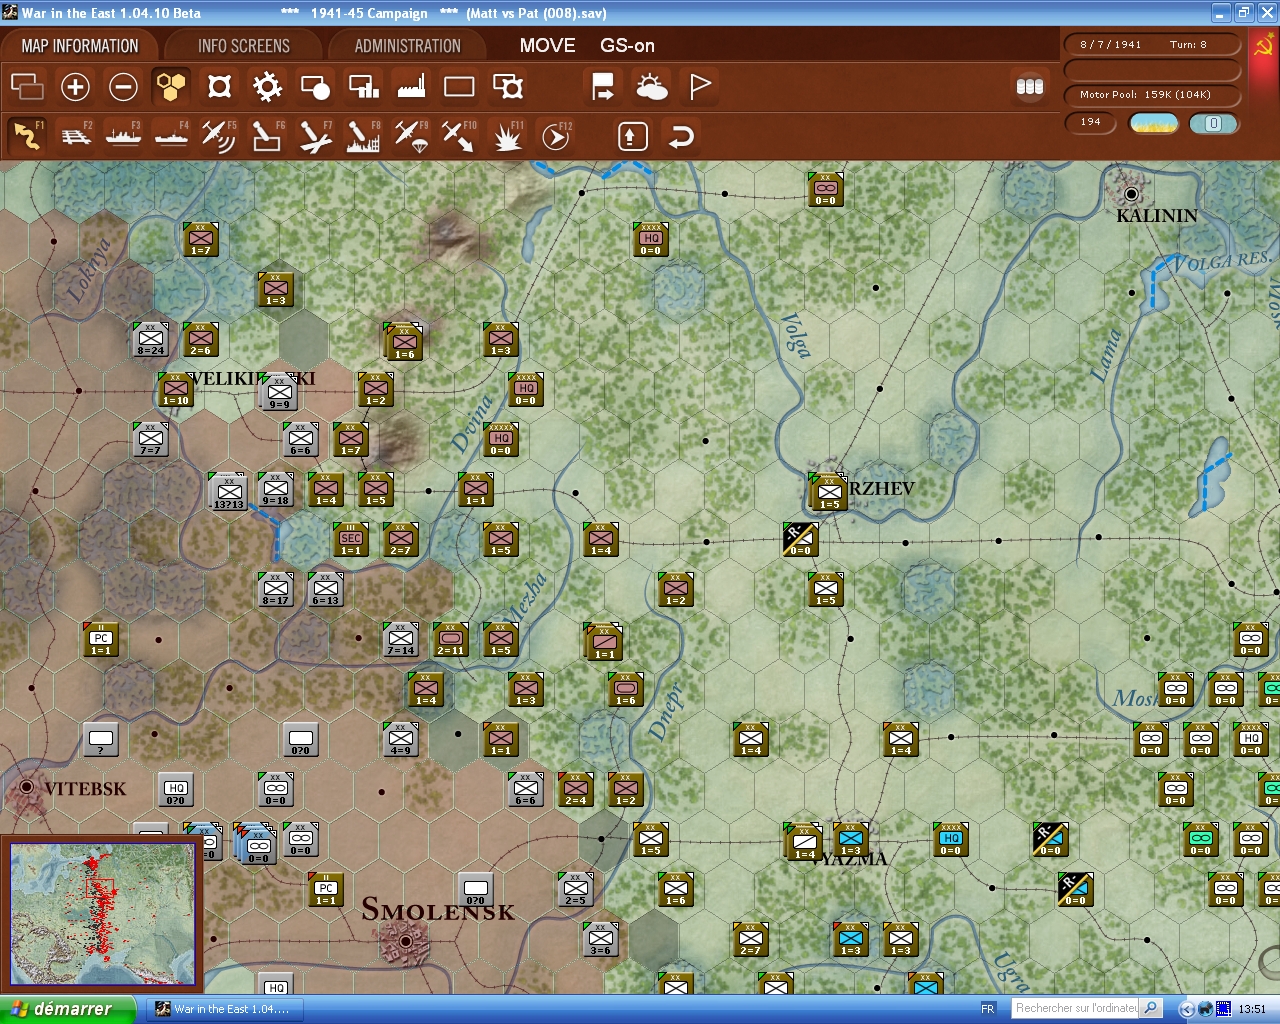Click the outlined pennant flag icon
Image resolution: width=1280 pixels, height=1024 pixels.
click(x=700, y=87)
